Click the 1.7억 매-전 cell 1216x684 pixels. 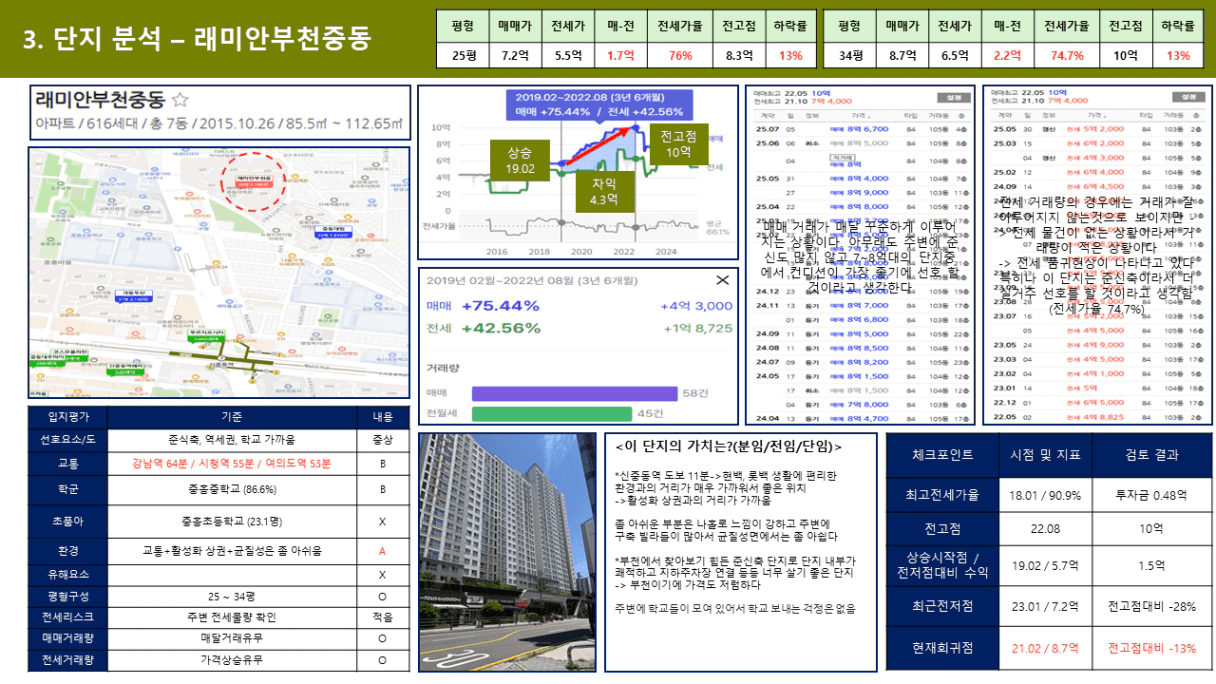coord(621,56)
